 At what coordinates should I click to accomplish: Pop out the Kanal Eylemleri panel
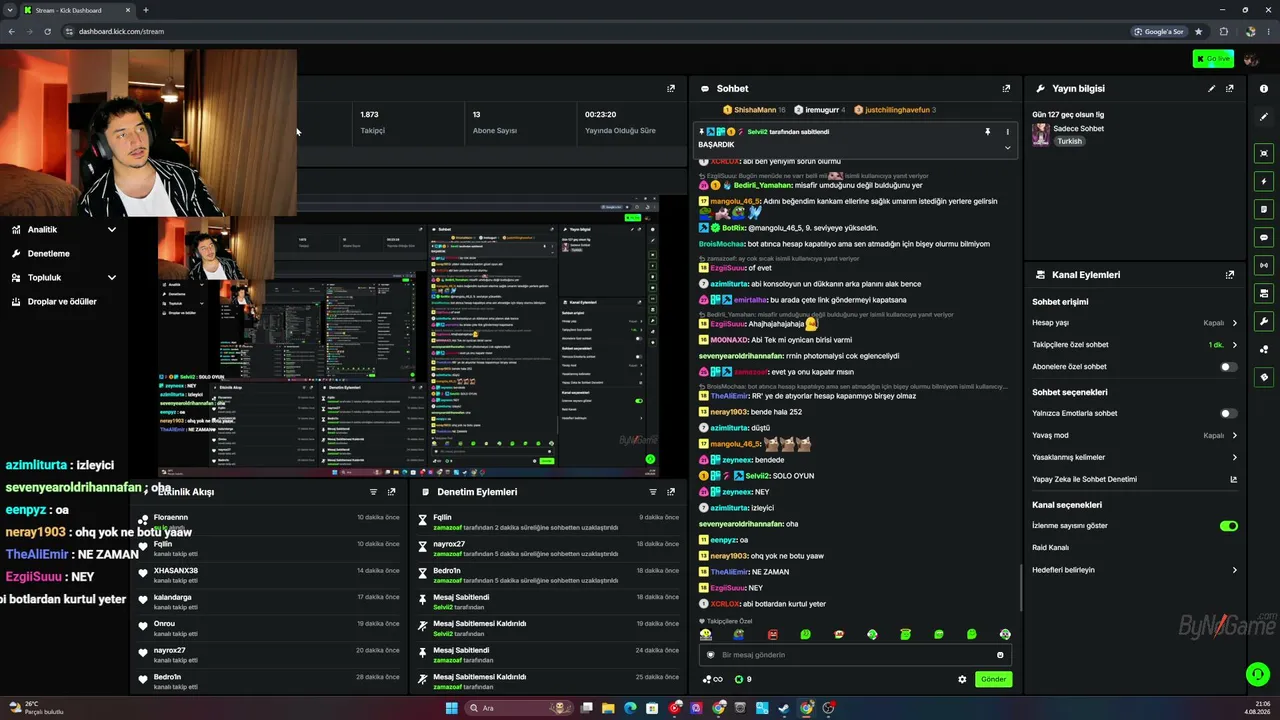click(x=1230, y=275)
